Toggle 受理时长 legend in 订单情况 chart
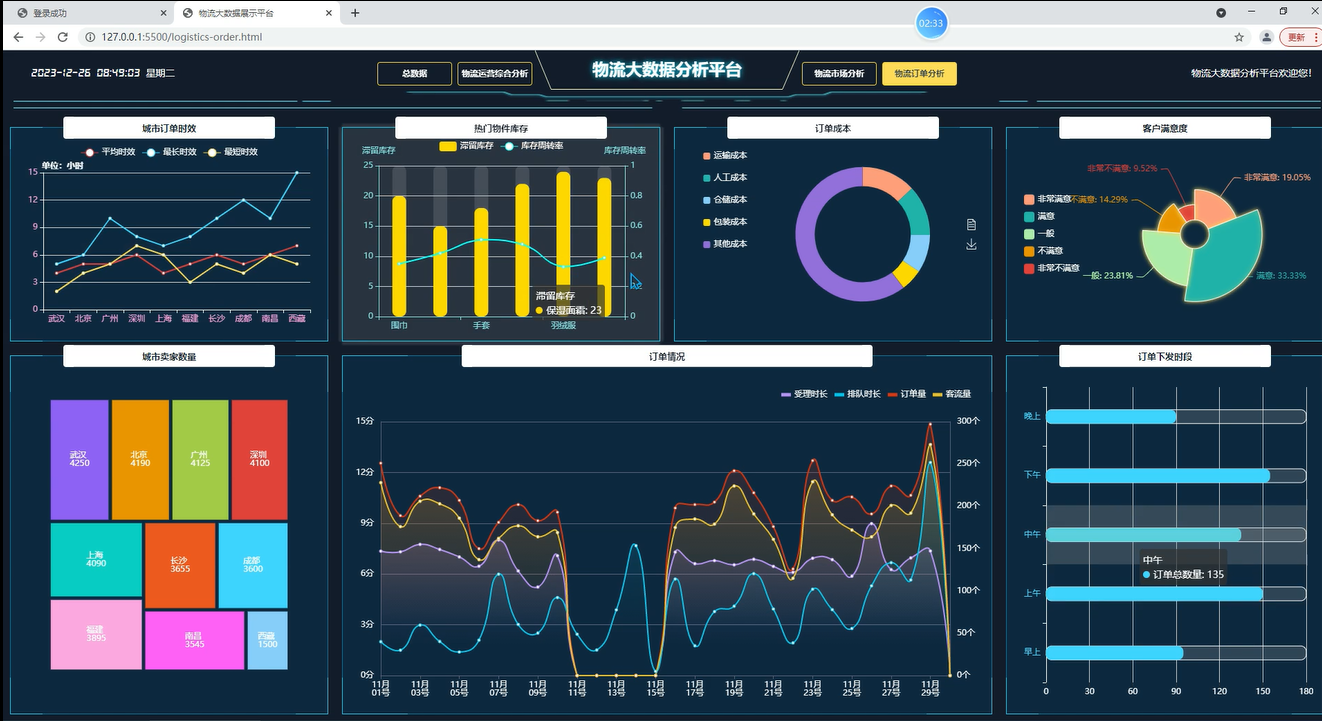 coord(804,395)
